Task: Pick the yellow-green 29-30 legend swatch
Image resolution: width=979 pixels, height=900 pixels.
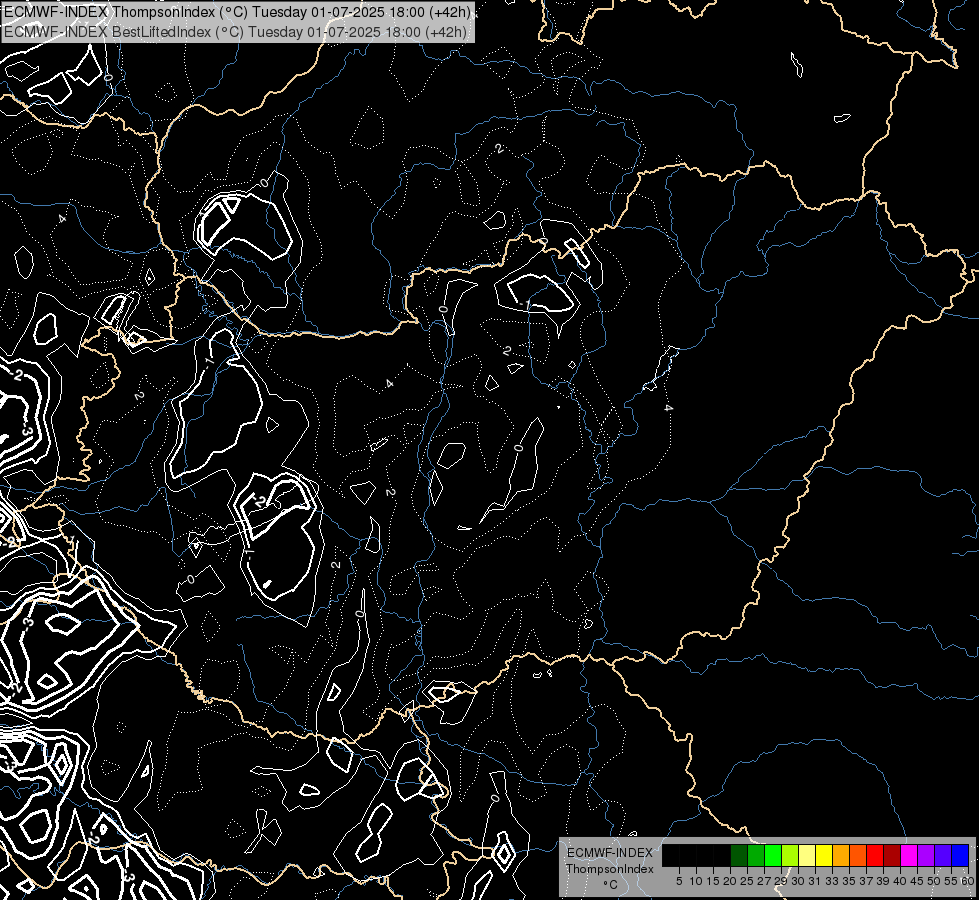Action: [x=790, y=855]
